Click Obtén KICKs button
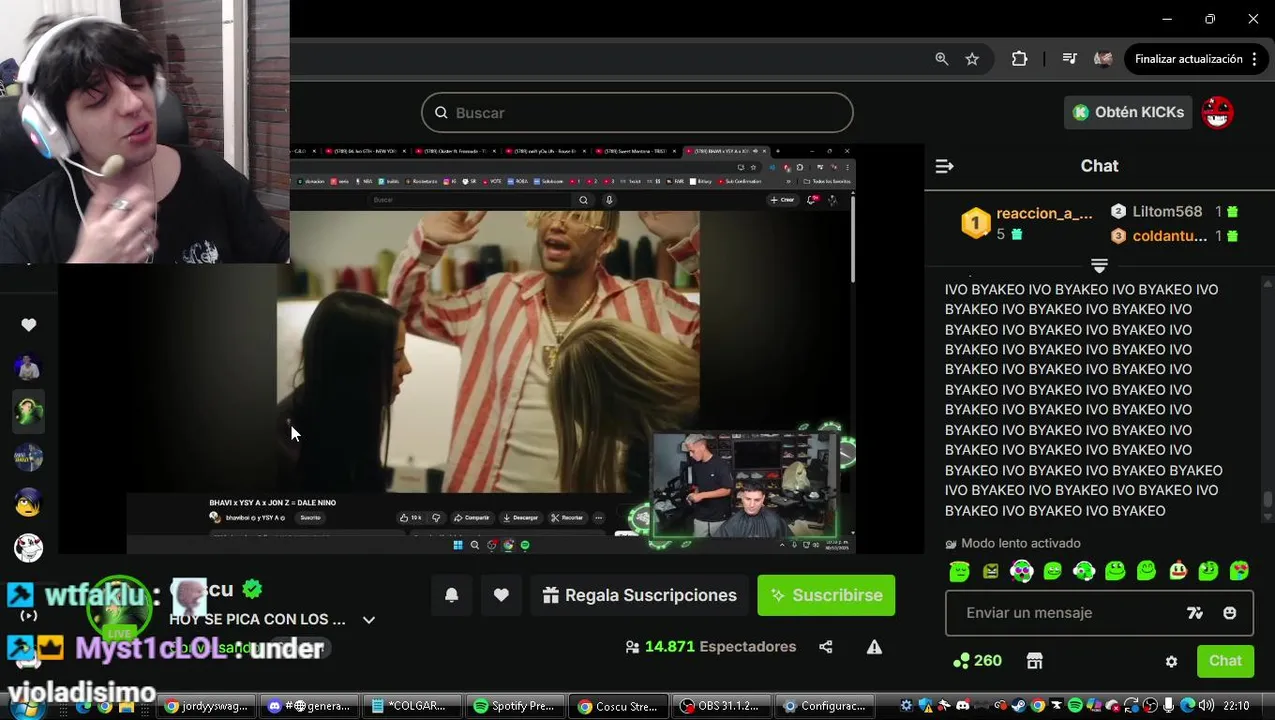This screenshot has height=720, width=1275. tap(1128, 112)
